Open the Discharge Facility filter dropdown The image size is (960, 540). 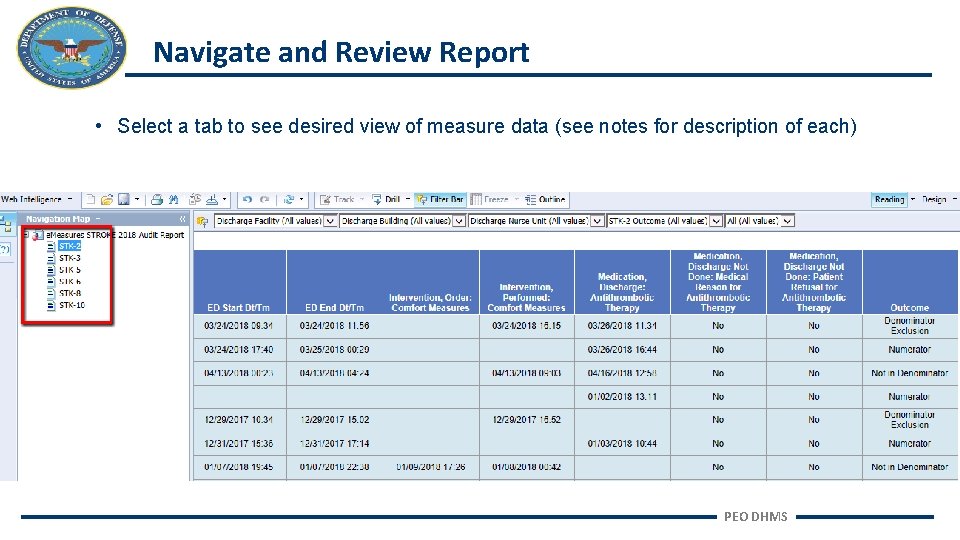click(330, 221)
